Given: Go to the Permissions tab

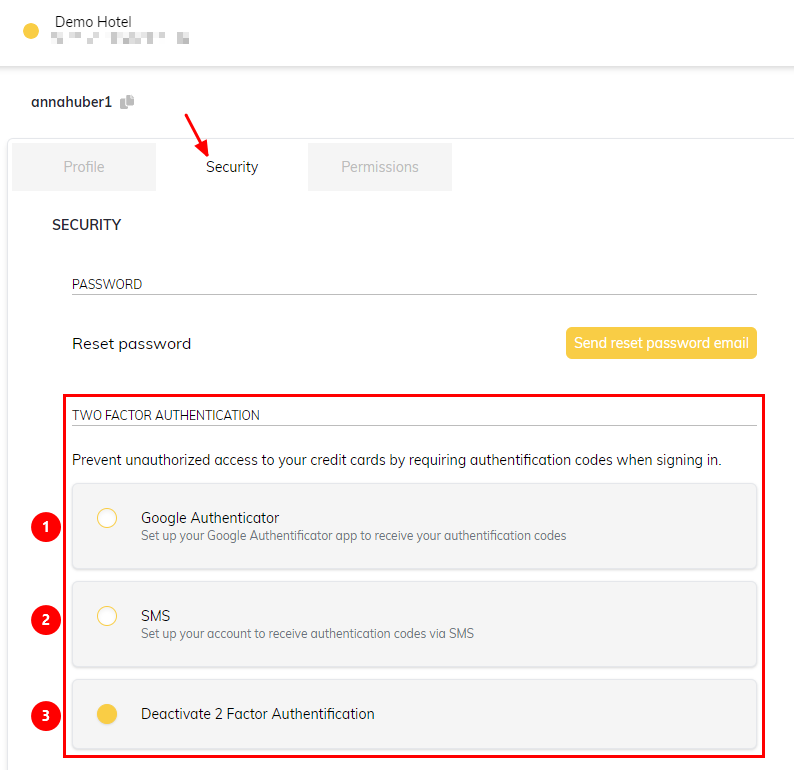Looking at the screenshot, I should coord(380,167).
